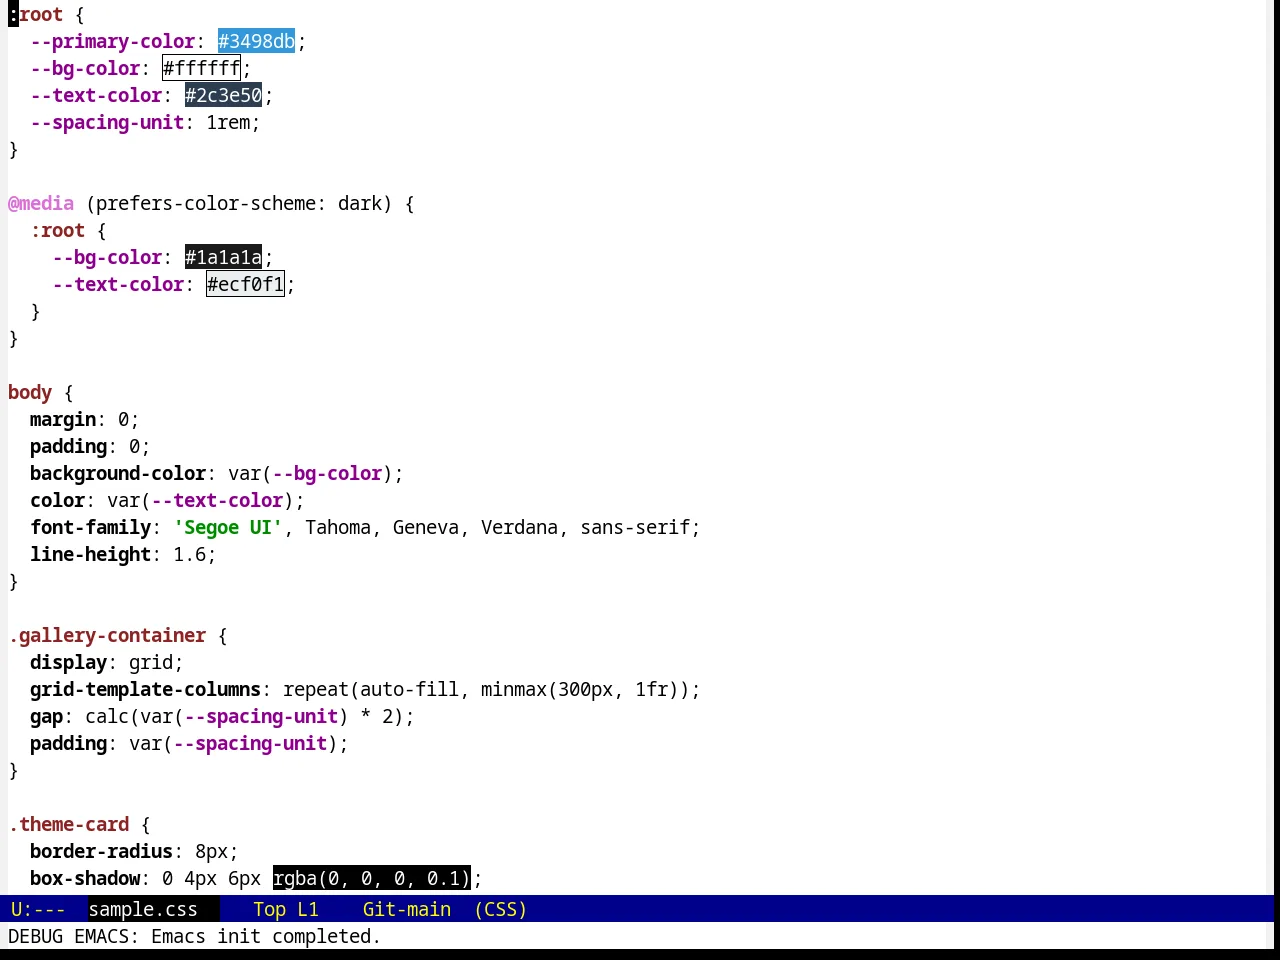Click the Git-main indicator in mode line
The width and height of the screenshot is (1280, 960).
[407, 909]
